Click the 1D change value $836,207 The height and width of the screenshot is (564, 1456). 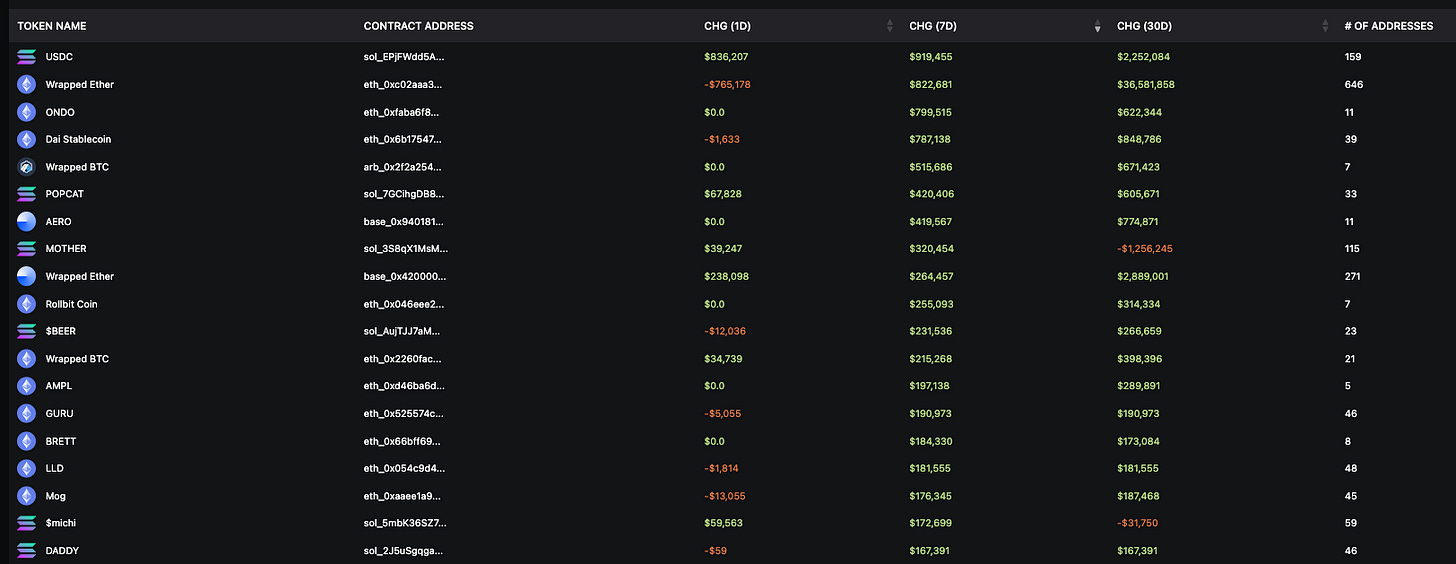pos(726,57)
